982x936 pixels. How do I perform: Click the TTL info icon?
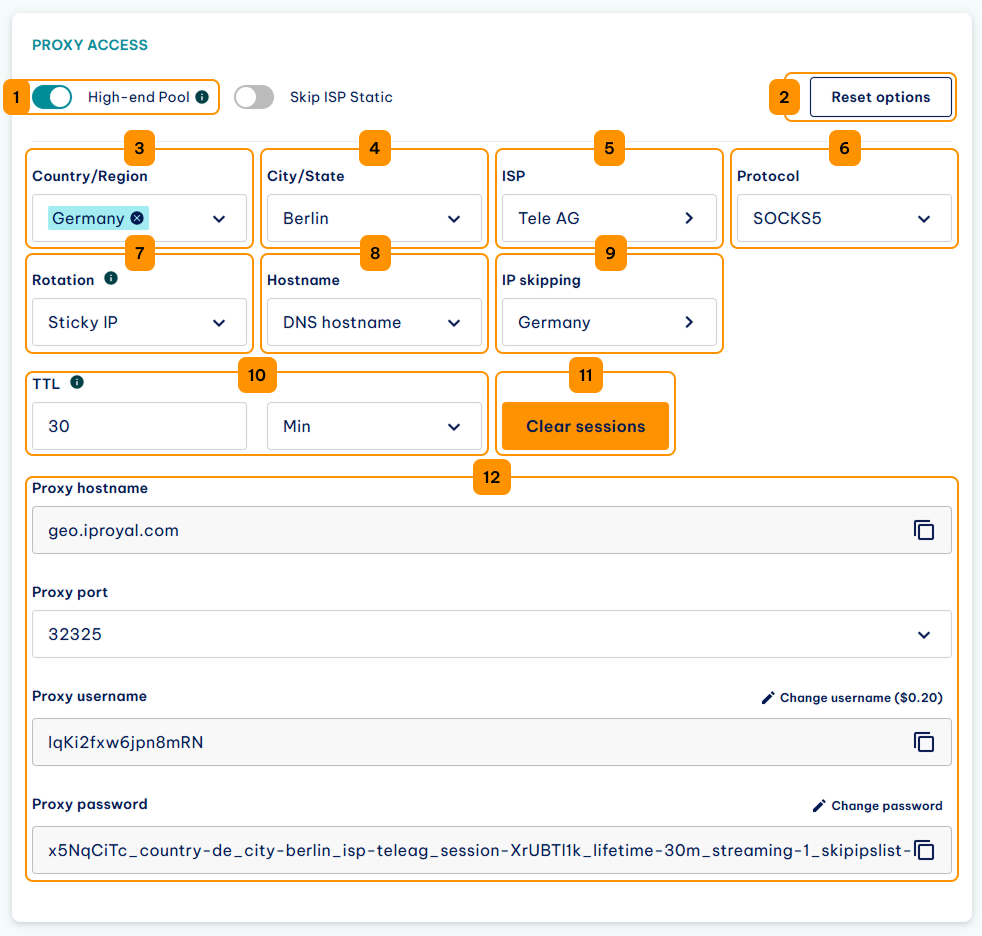coord(77,382)
